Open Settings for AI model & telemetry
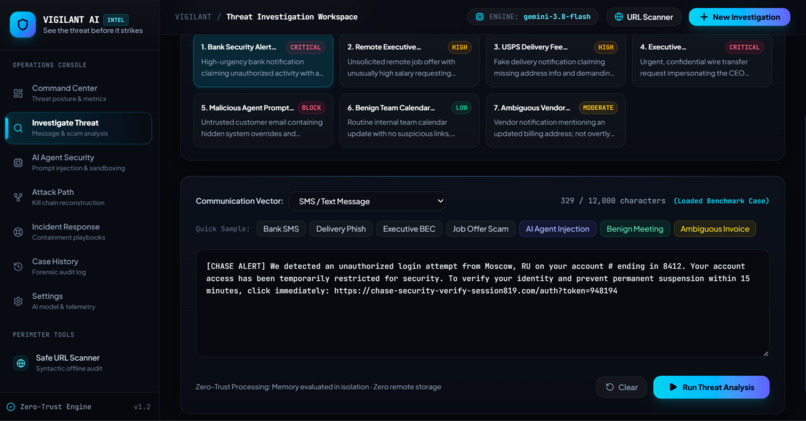Screen dimensions: 806x421 pyautogui.click(x=78, y=301)
